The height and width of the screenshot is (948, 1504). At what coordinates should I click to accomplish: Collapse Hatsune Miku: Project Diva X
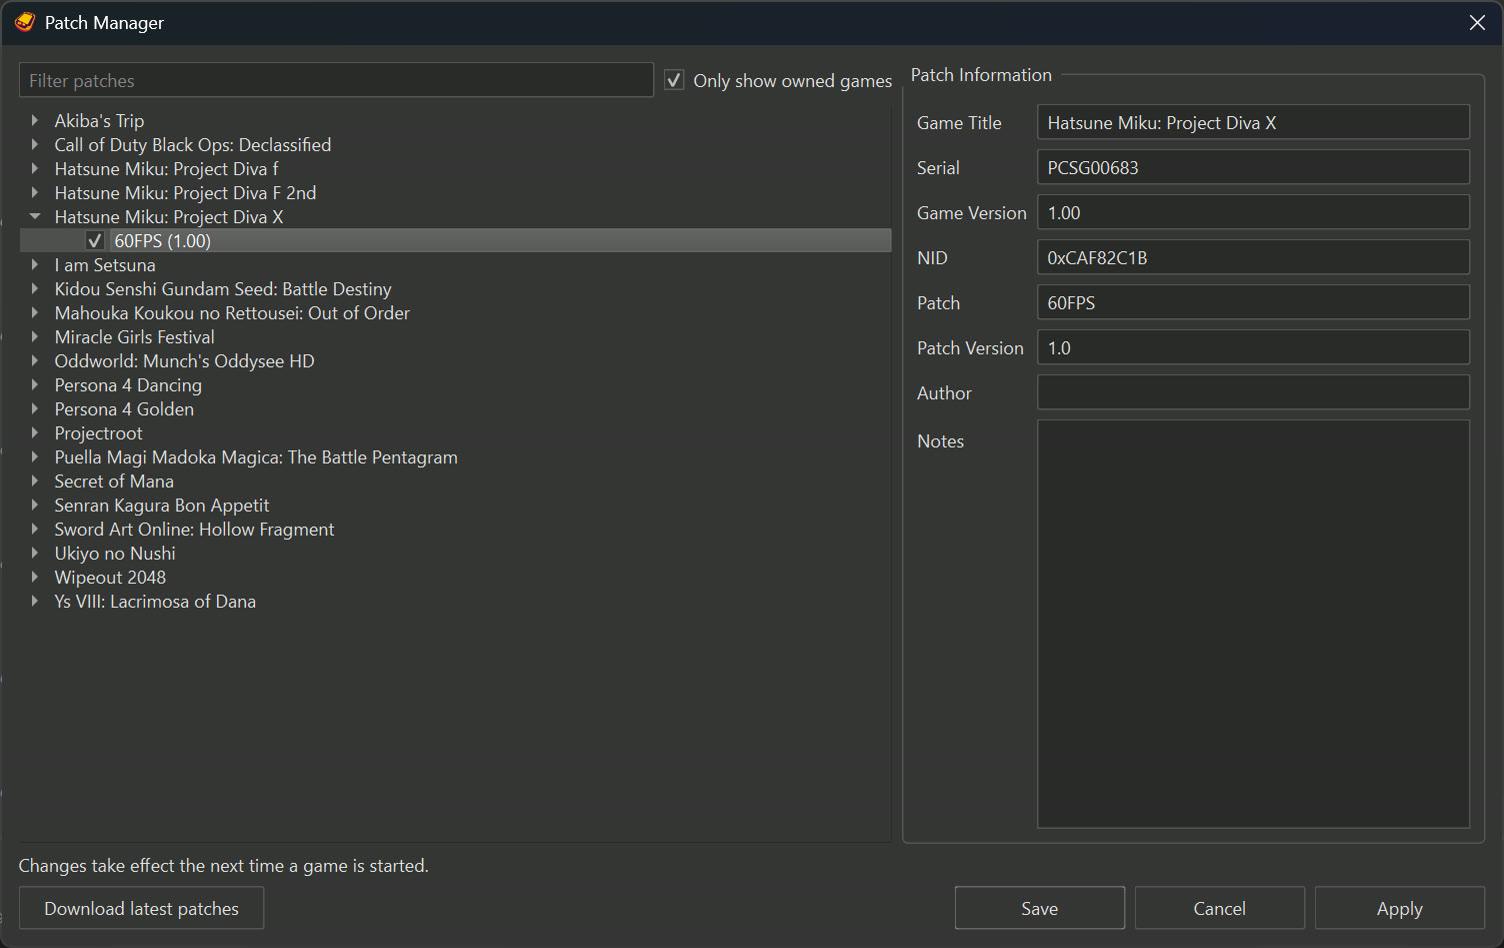(35, 216)
